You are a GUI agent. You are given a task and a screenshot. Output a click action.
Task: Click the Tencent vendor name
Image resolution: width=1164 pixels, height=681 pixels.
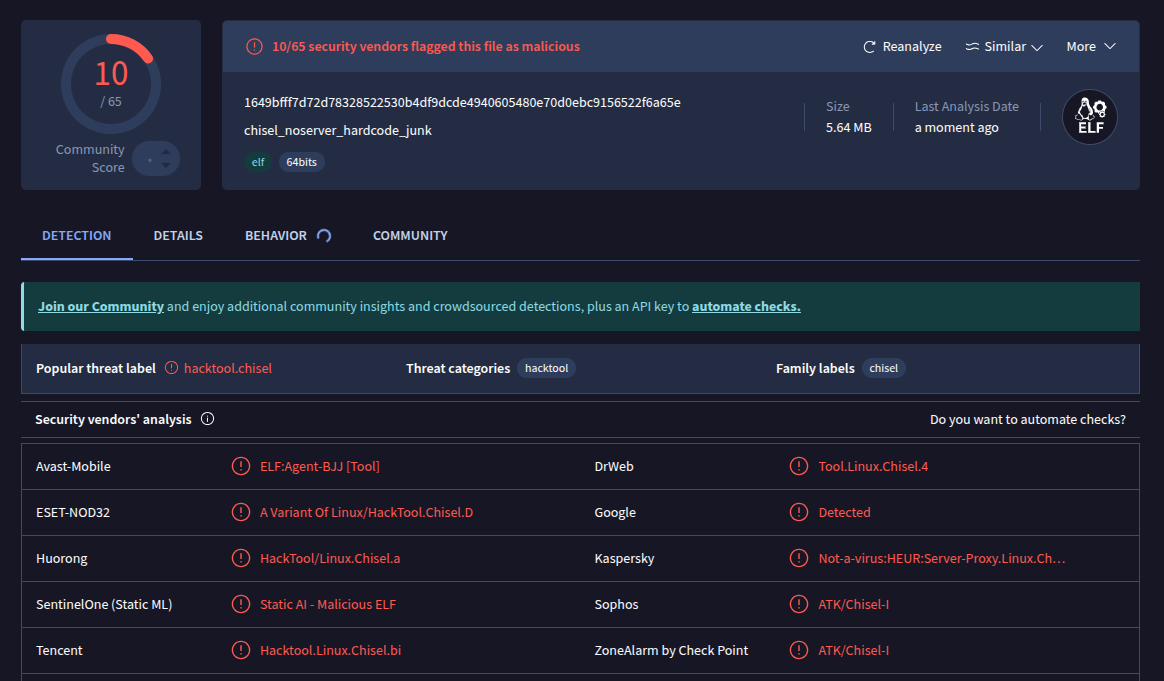pyautogui.click(x=59, y=651)
